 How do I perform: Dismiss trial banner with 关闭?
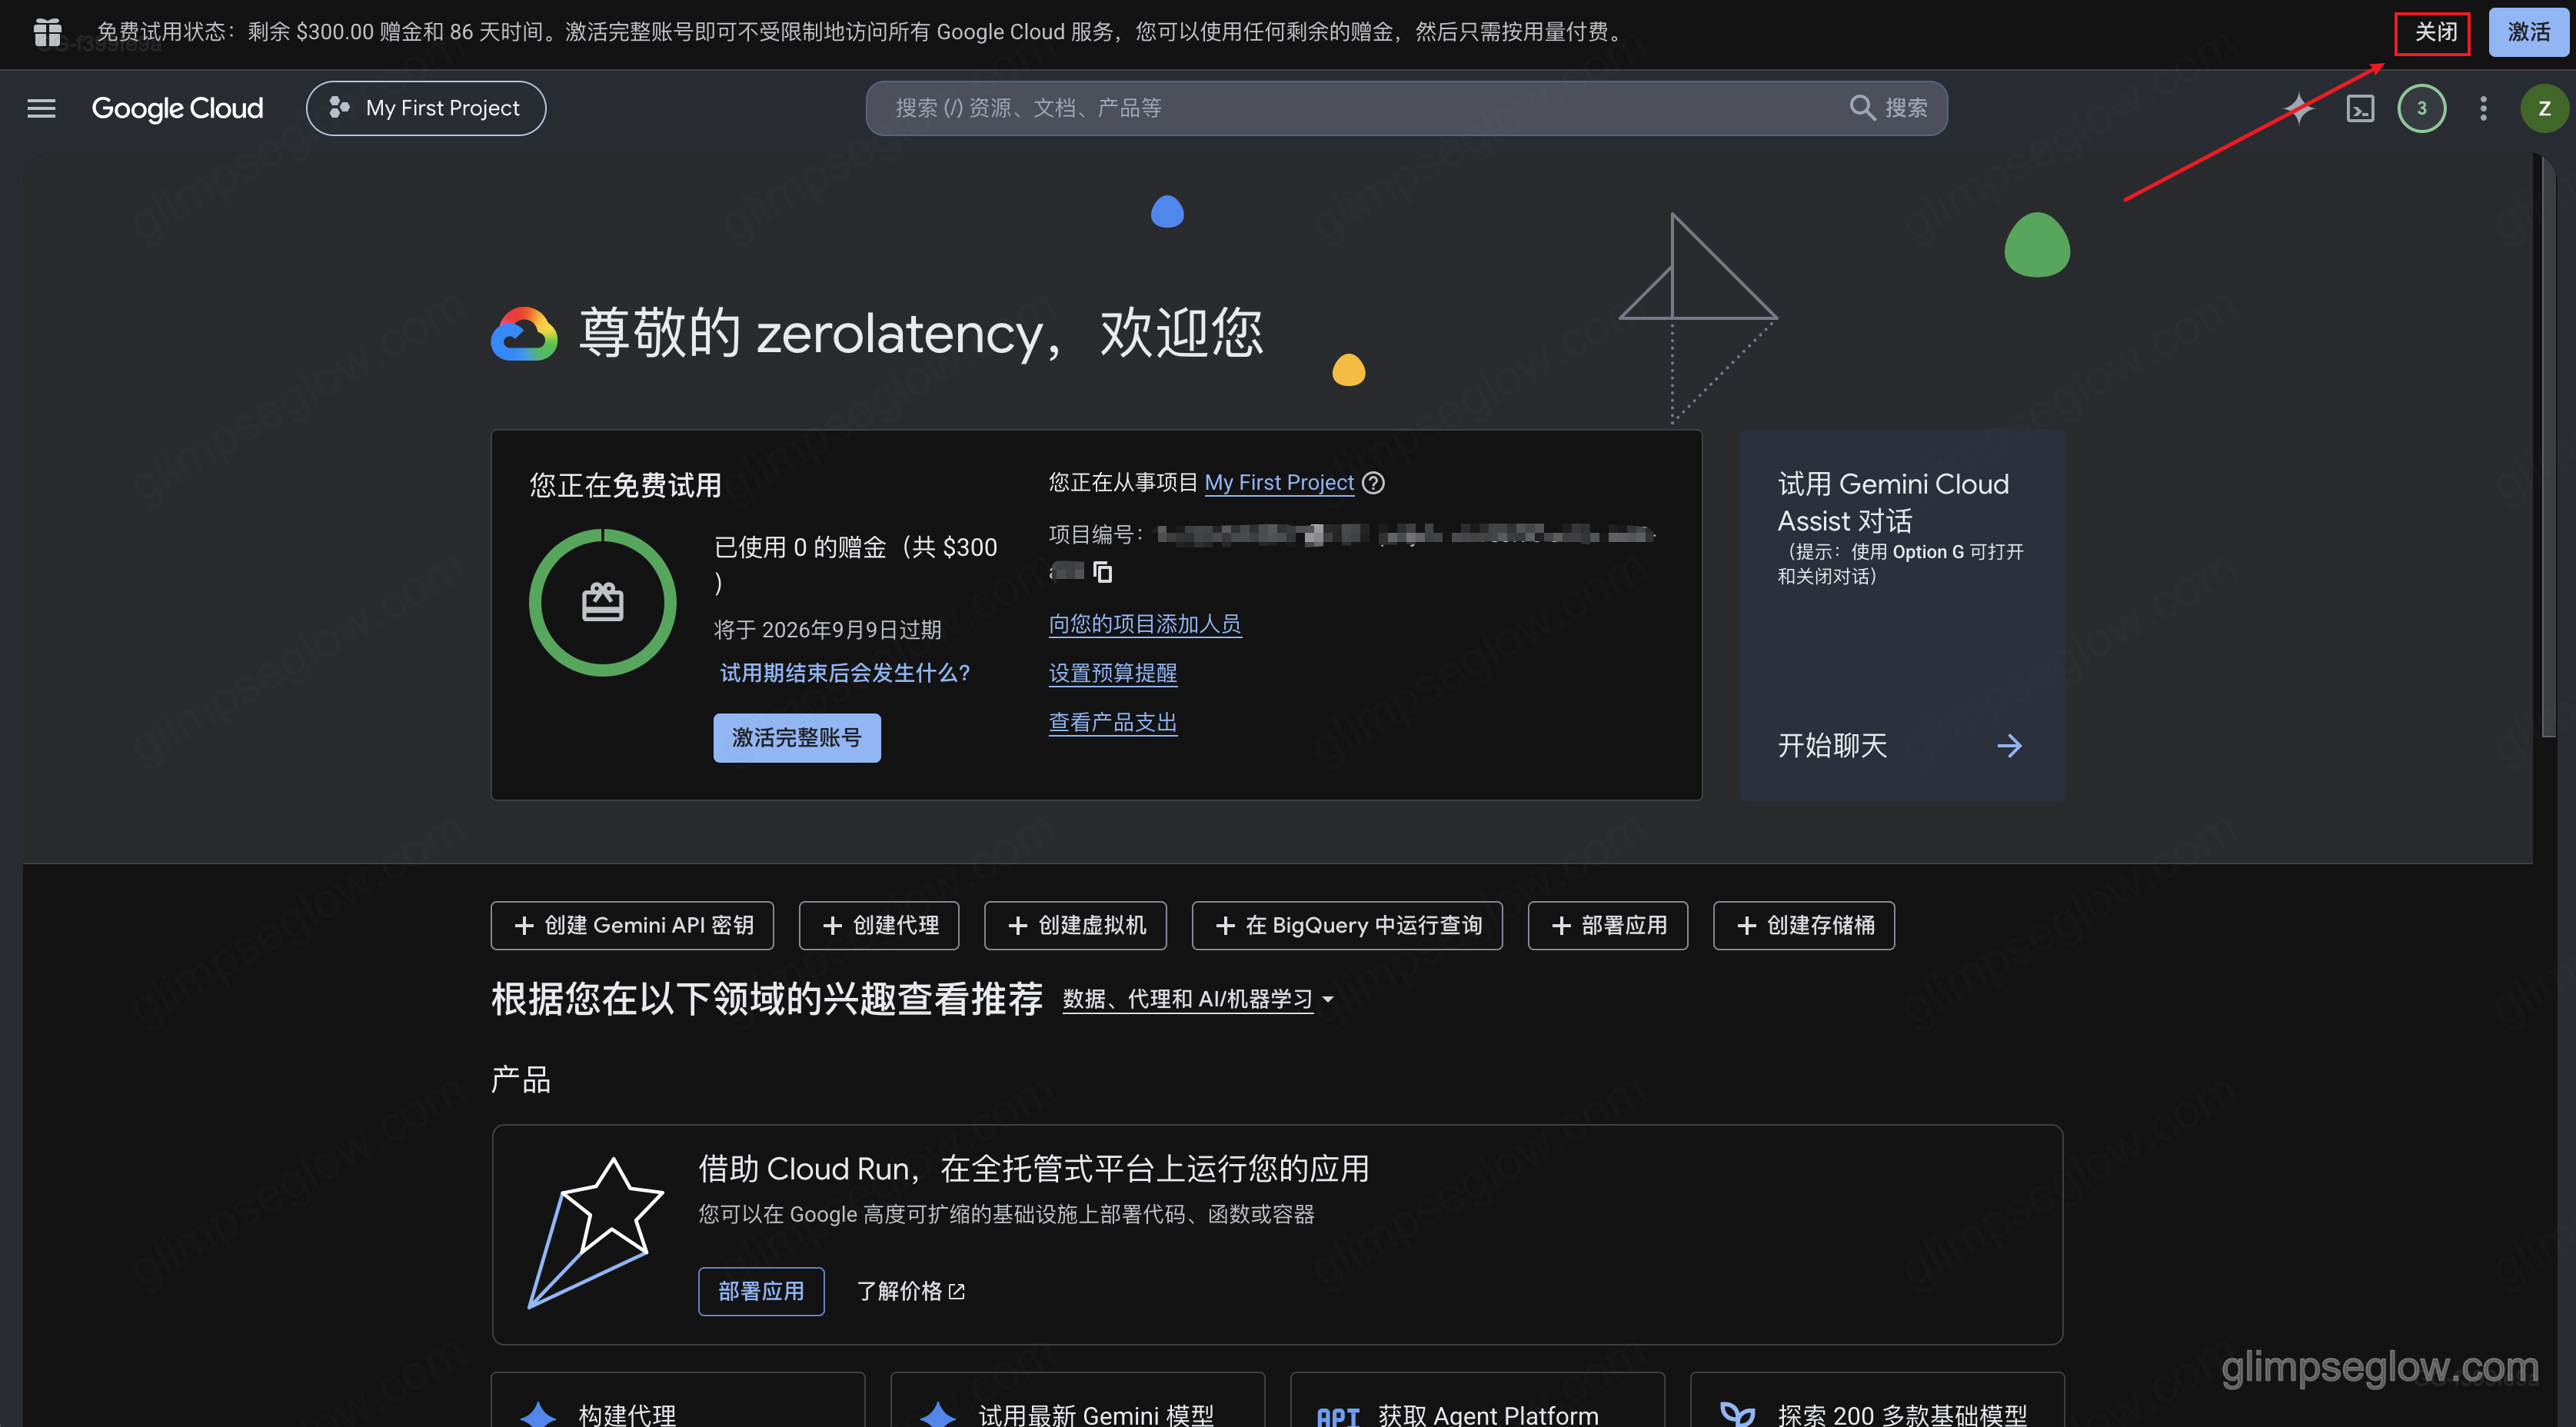click(2434, 32)
